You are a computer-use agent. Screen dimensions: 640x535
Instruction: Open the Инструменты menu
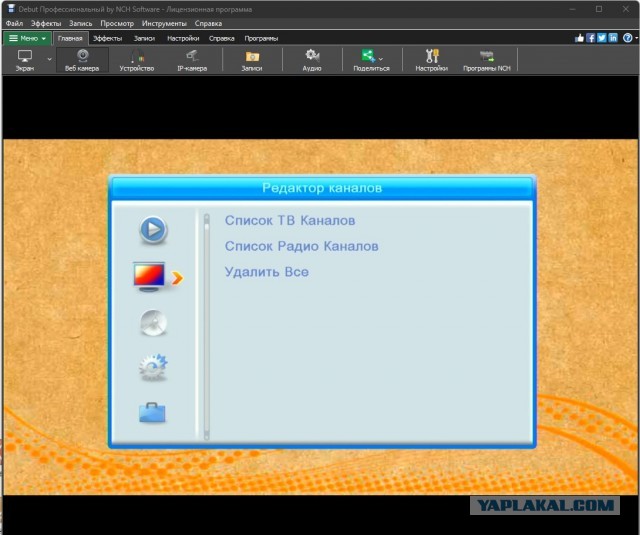(164, 23)
